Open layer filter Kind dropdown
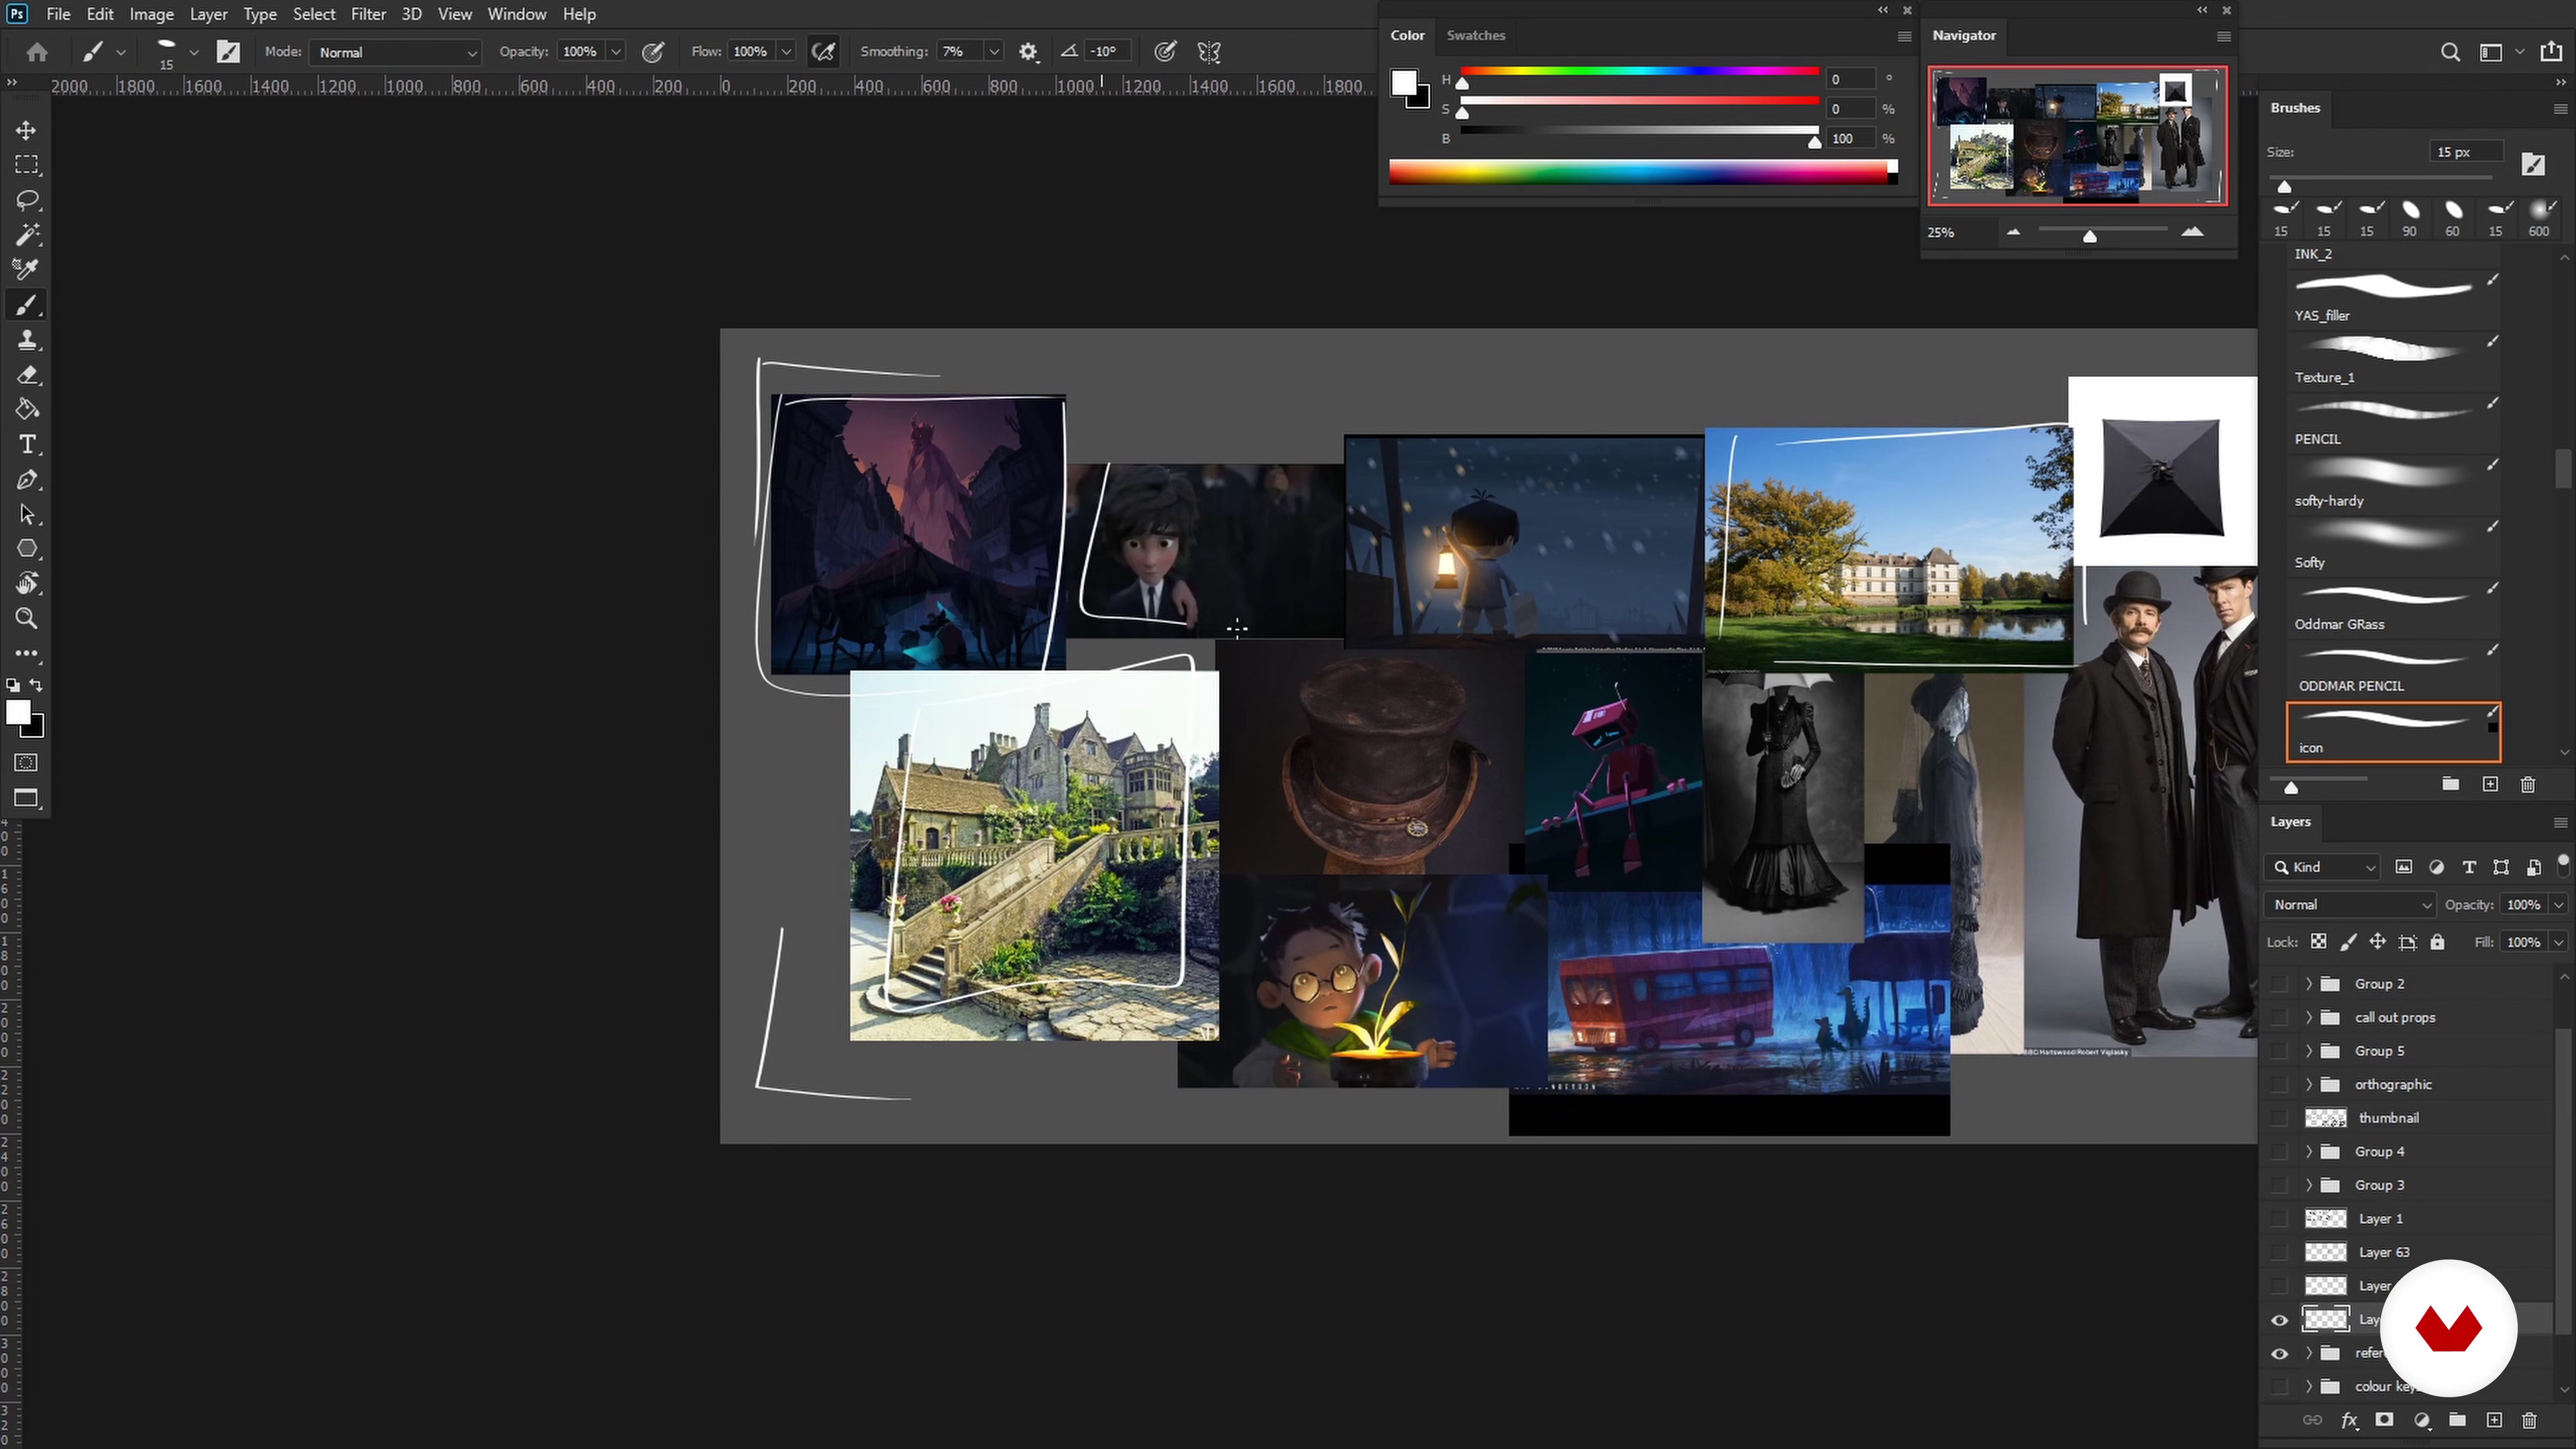 point(2322,867)
